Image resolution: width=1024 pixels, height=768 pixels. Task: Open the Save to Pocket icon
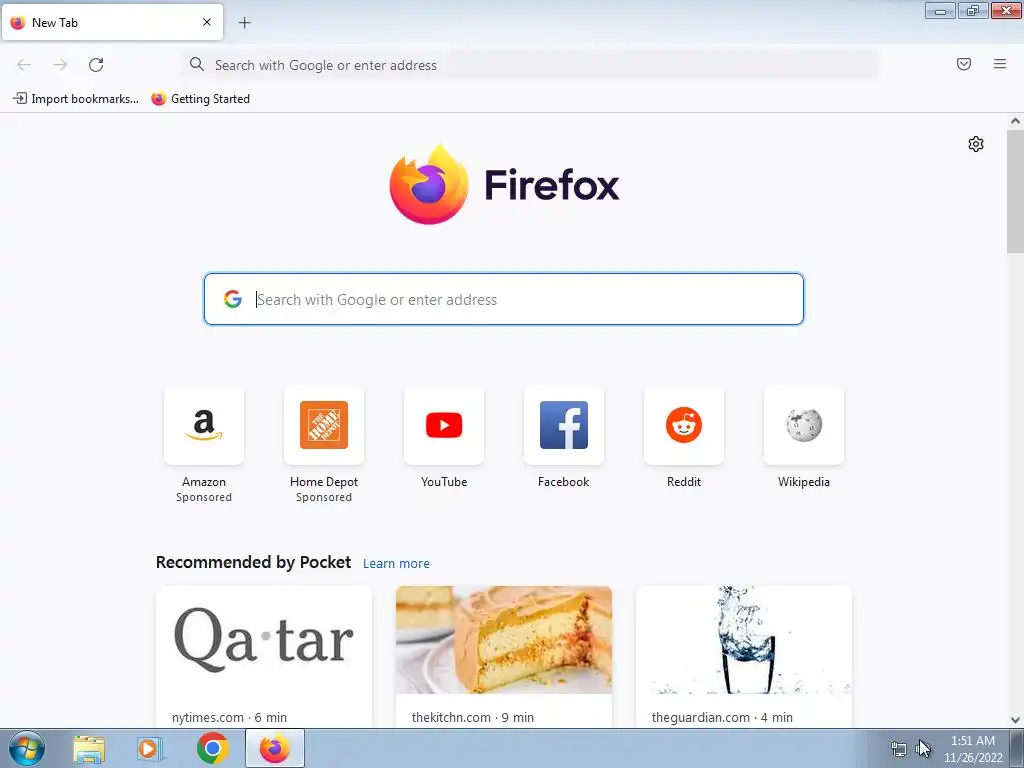[964, 64]
